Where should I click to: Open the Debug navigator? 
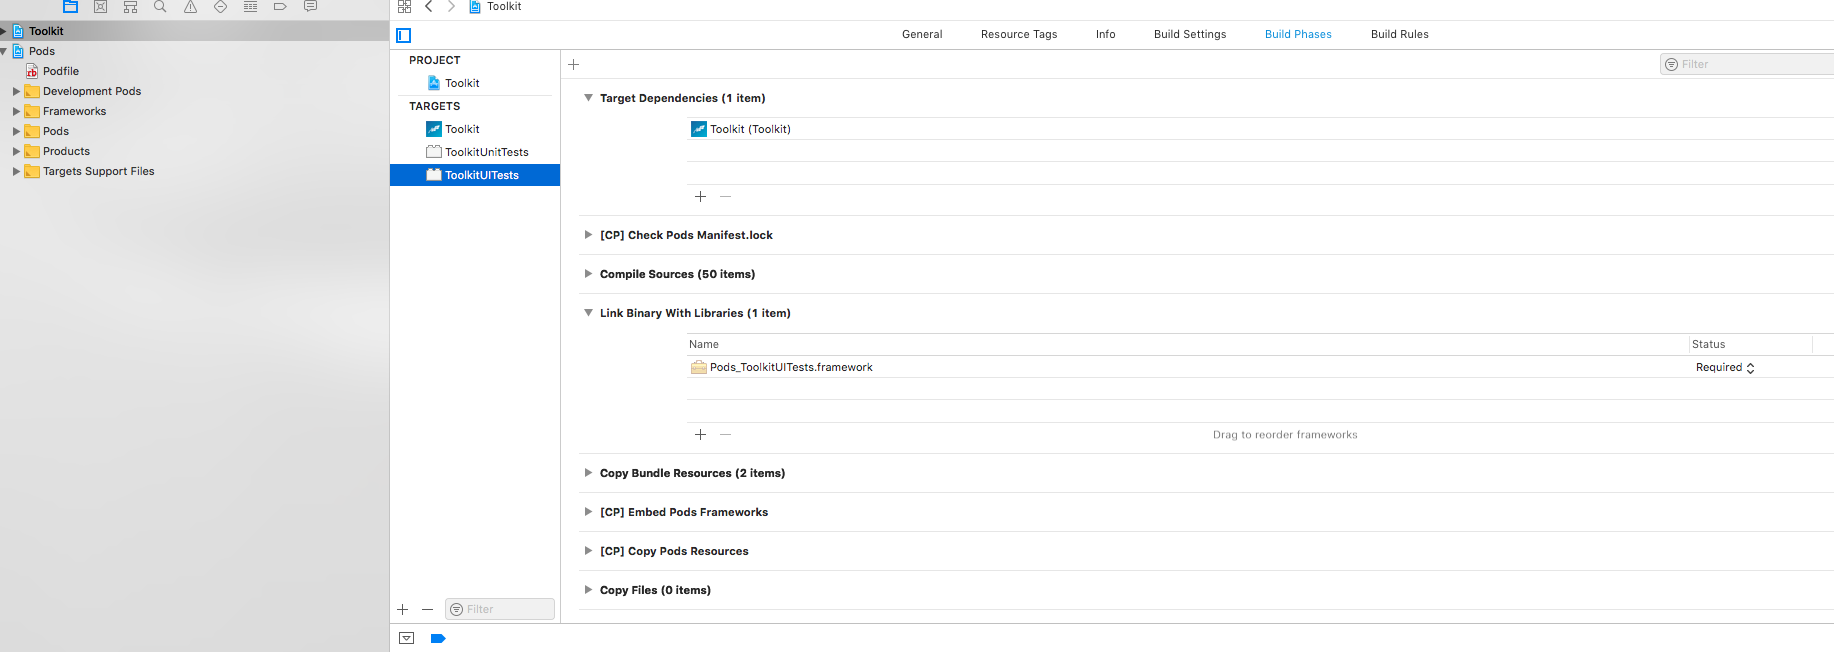pyautogui.click(x=250, y=6)
